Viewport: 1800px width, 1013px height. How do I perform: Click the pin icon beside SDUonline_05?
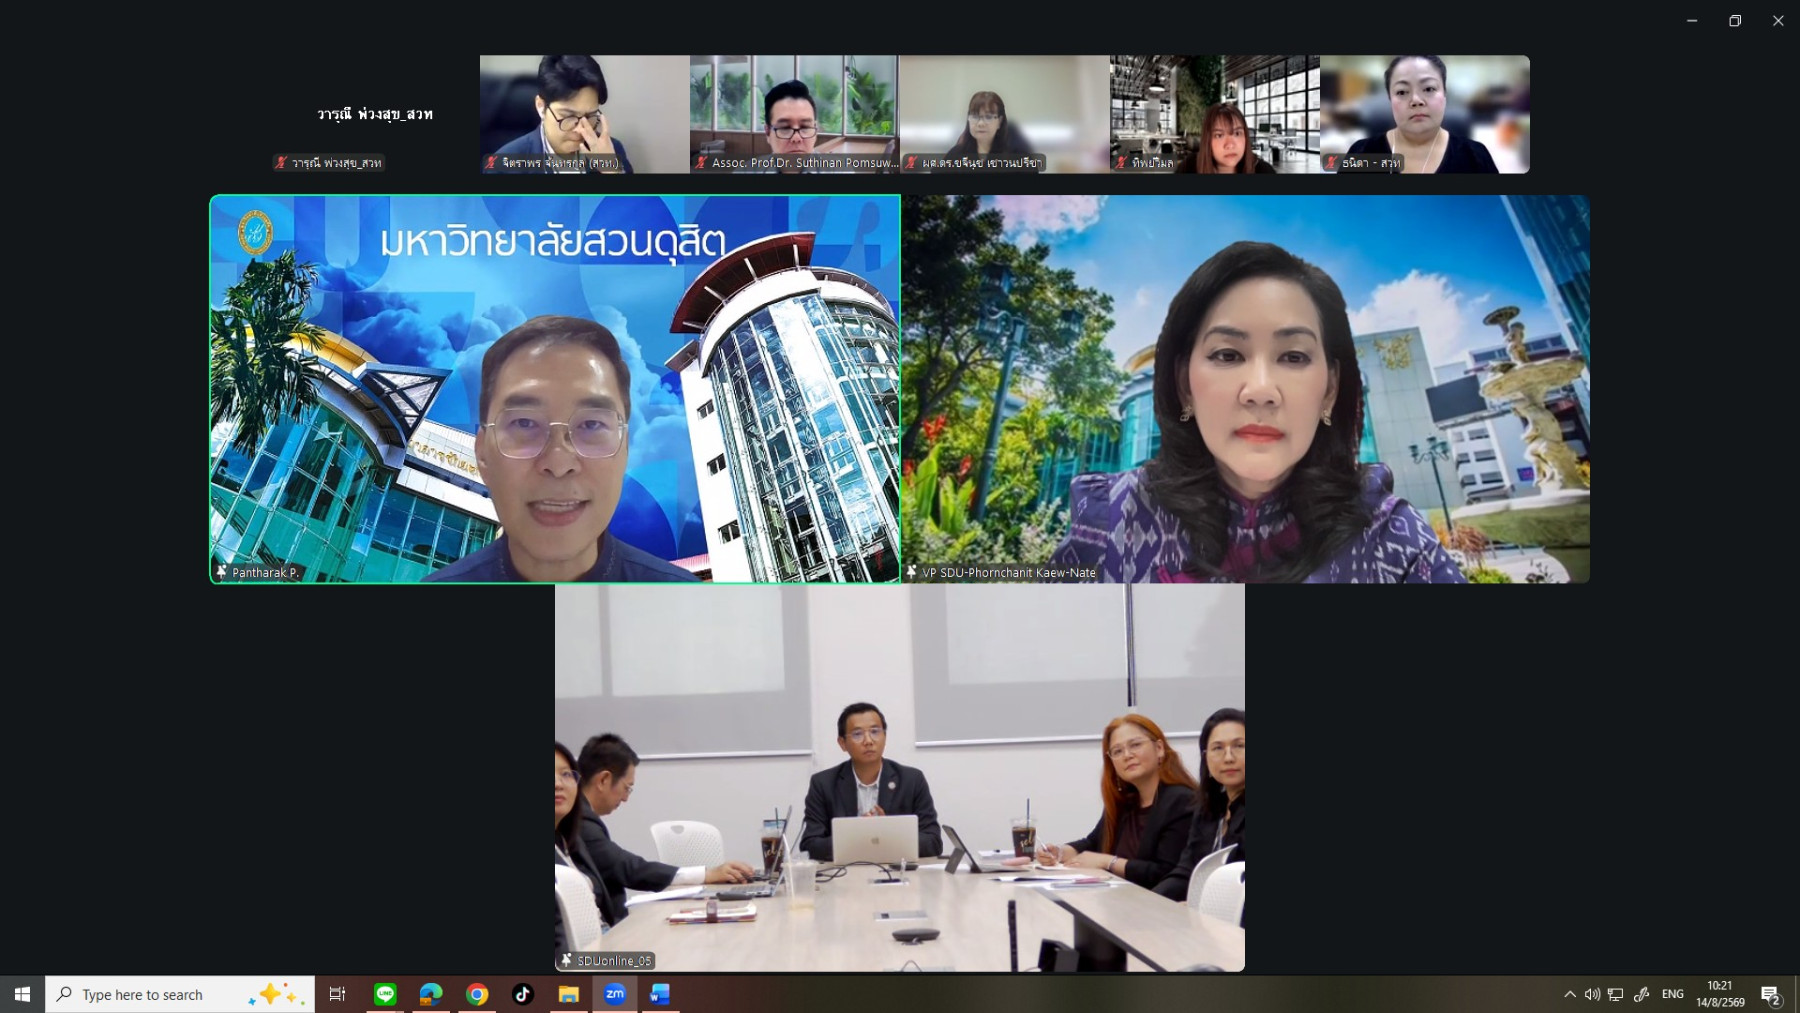point(567,960)
